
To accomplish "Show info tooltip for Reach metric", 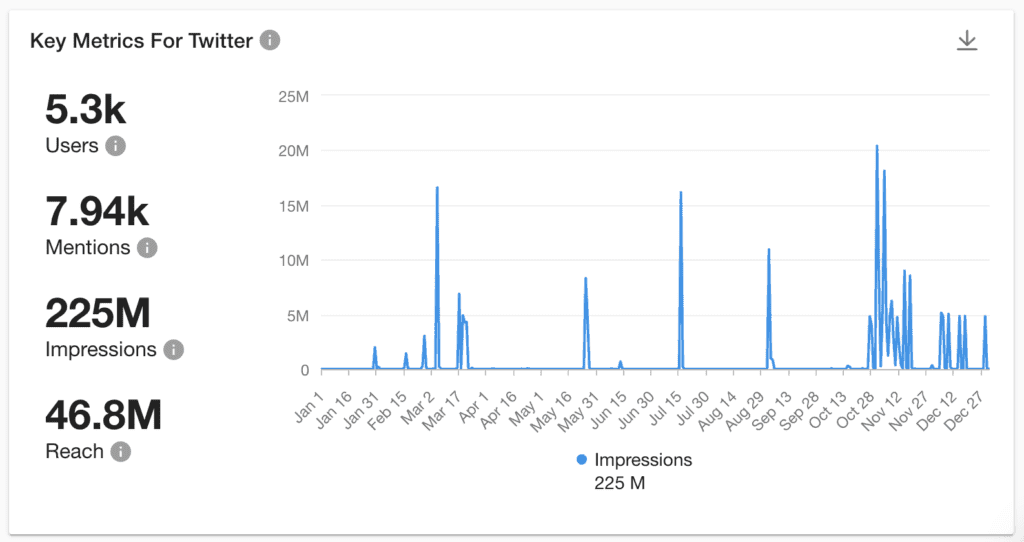I will pyautogui.click(x=120, y=451).
